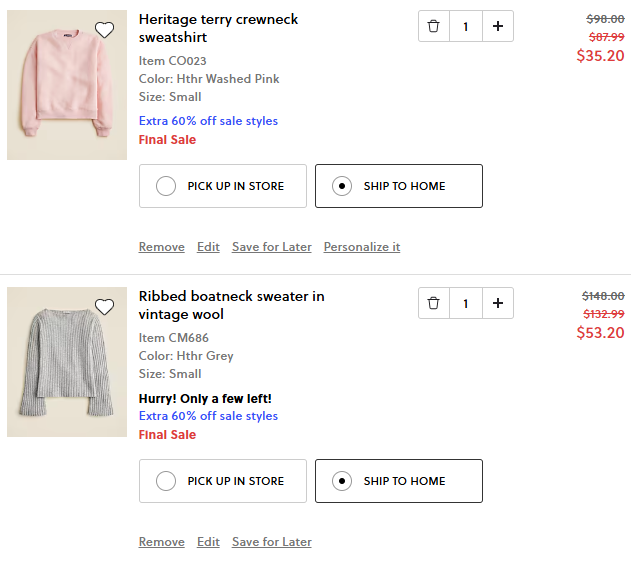The height and width of the screenshot is (561, 631).
Task: Remove the Ribbed boatneck sweater
Action: click(x=161, y=542)
